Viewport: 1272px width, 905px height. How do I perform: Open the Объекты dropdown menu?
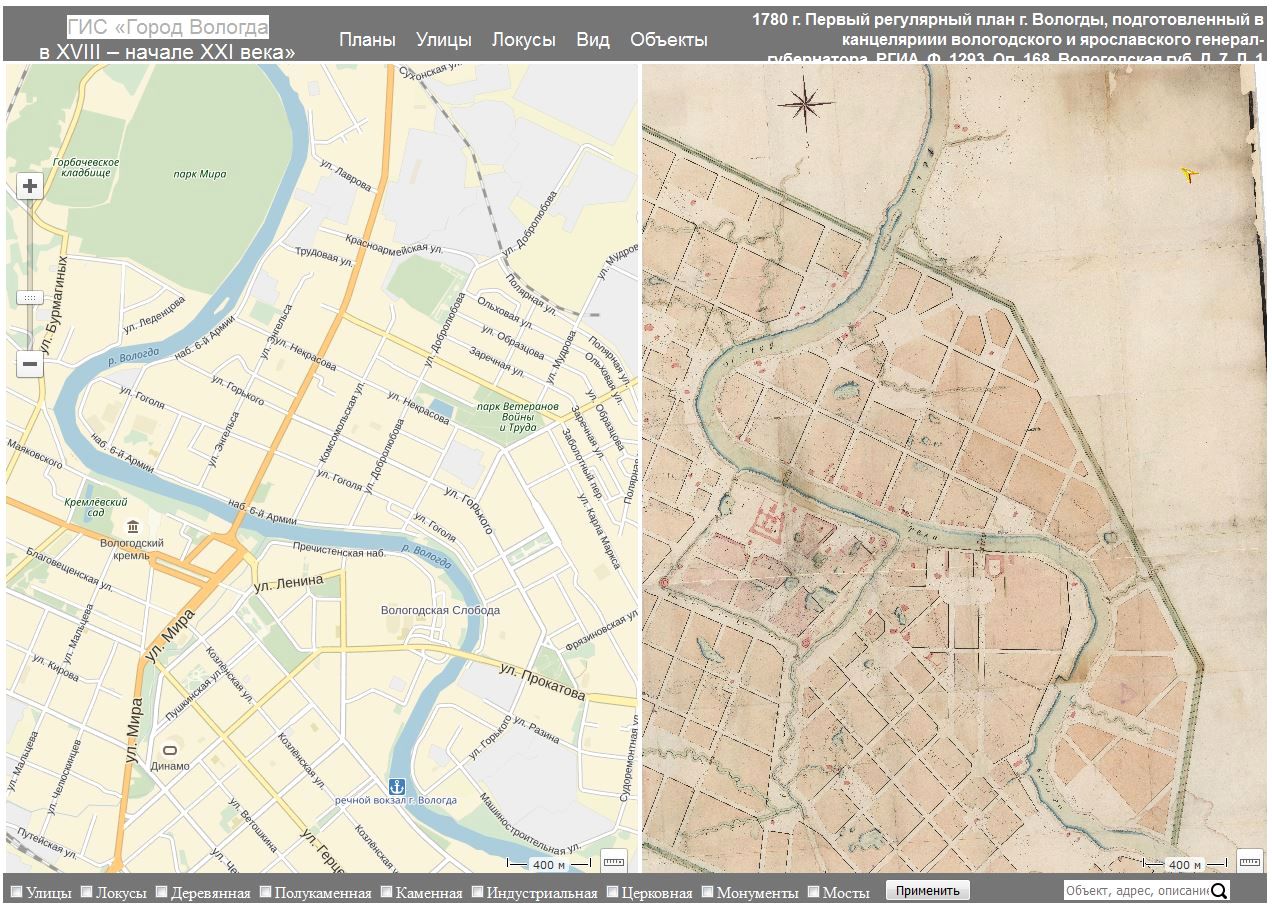click(668, 40)
